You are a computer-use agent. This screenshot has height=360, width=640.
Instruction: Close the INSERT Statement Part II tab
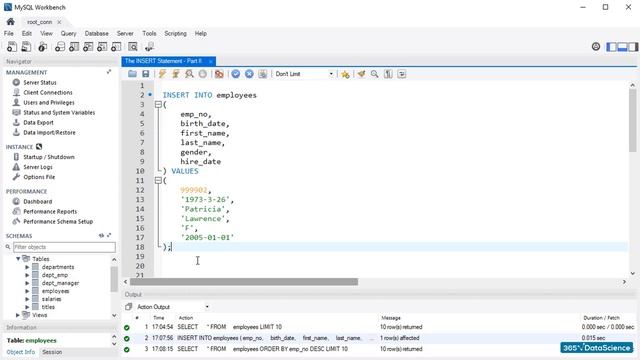(x=210, y=61)
